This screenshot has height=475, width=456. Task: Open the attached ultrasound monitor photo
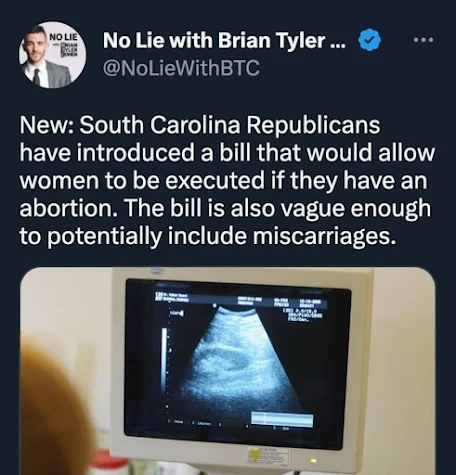(x=228, y=371)
